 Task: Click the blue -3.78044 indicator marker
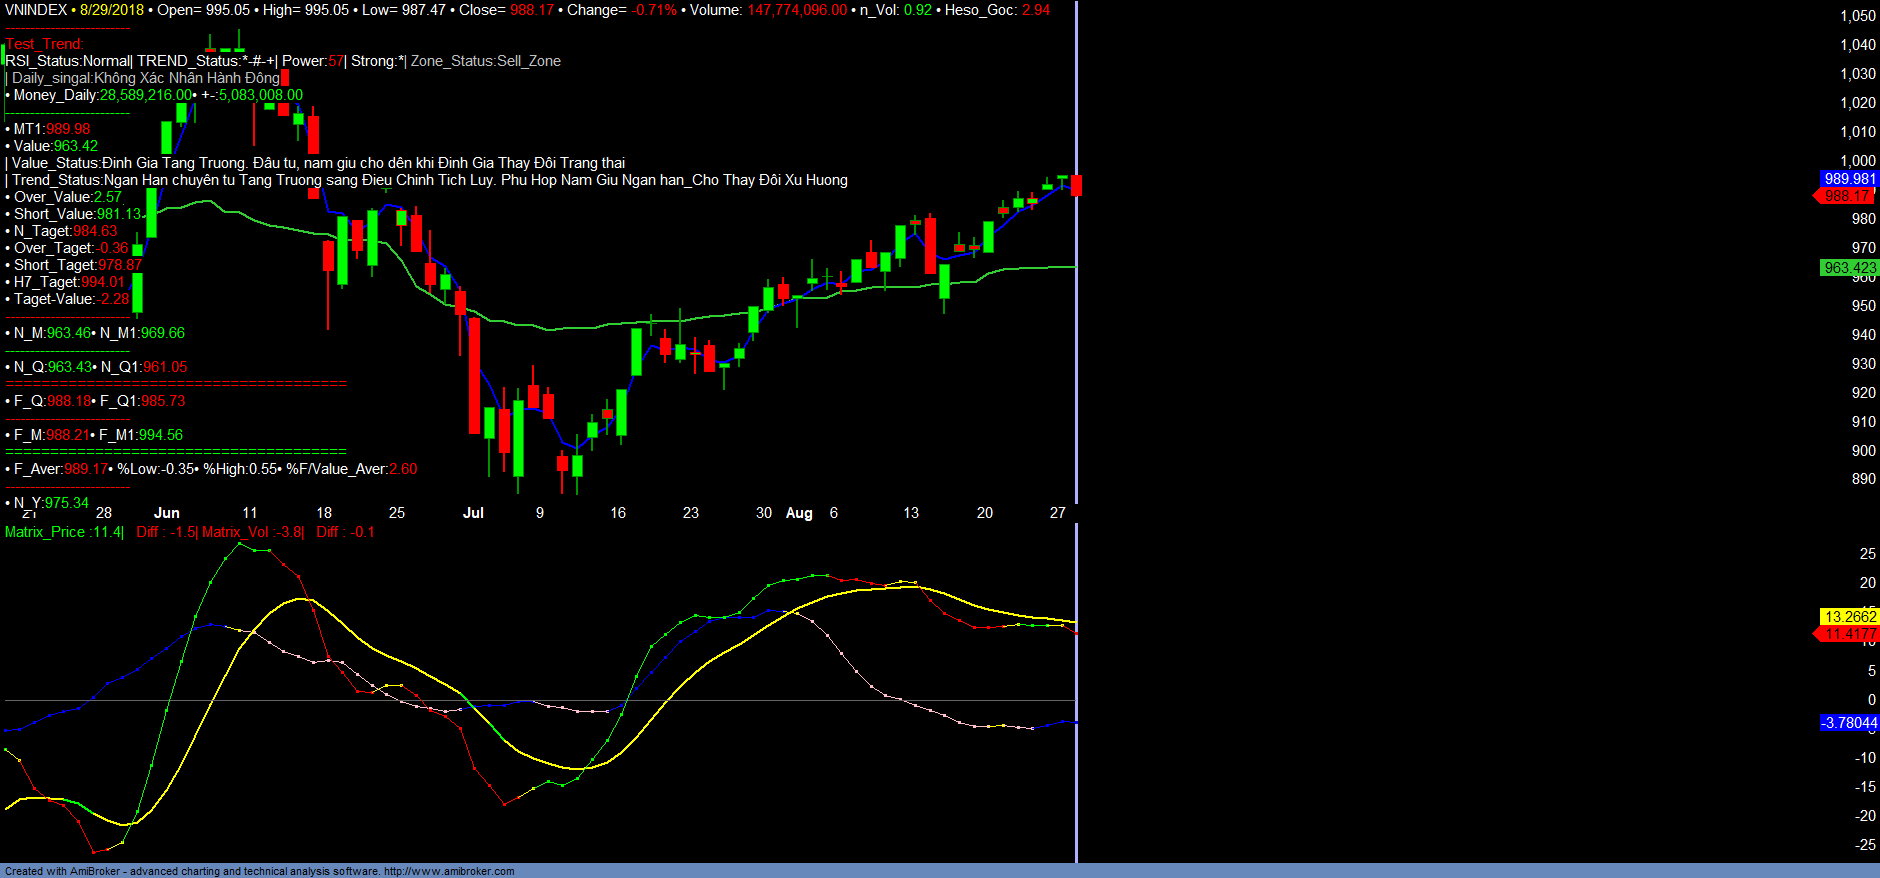point(1849,723)
